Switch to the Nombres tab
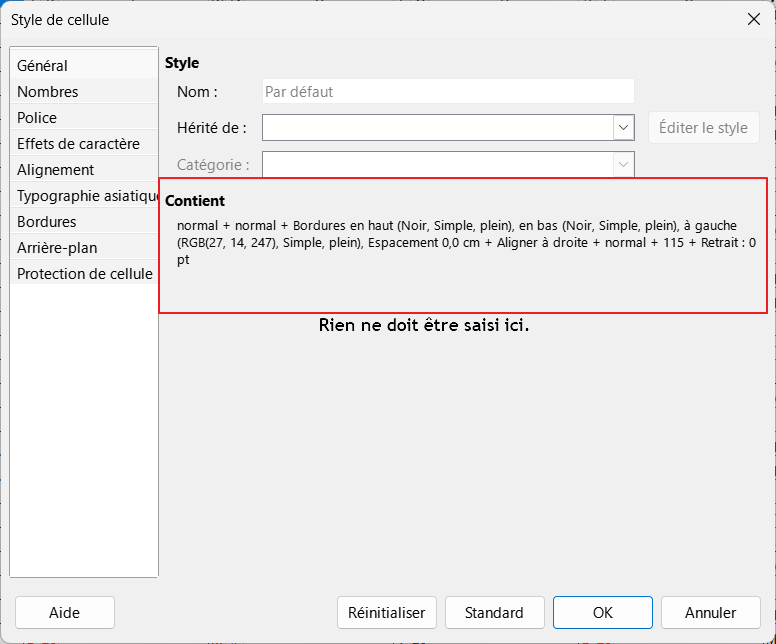Viewport: 776px width, 644px height. point(48,92)
